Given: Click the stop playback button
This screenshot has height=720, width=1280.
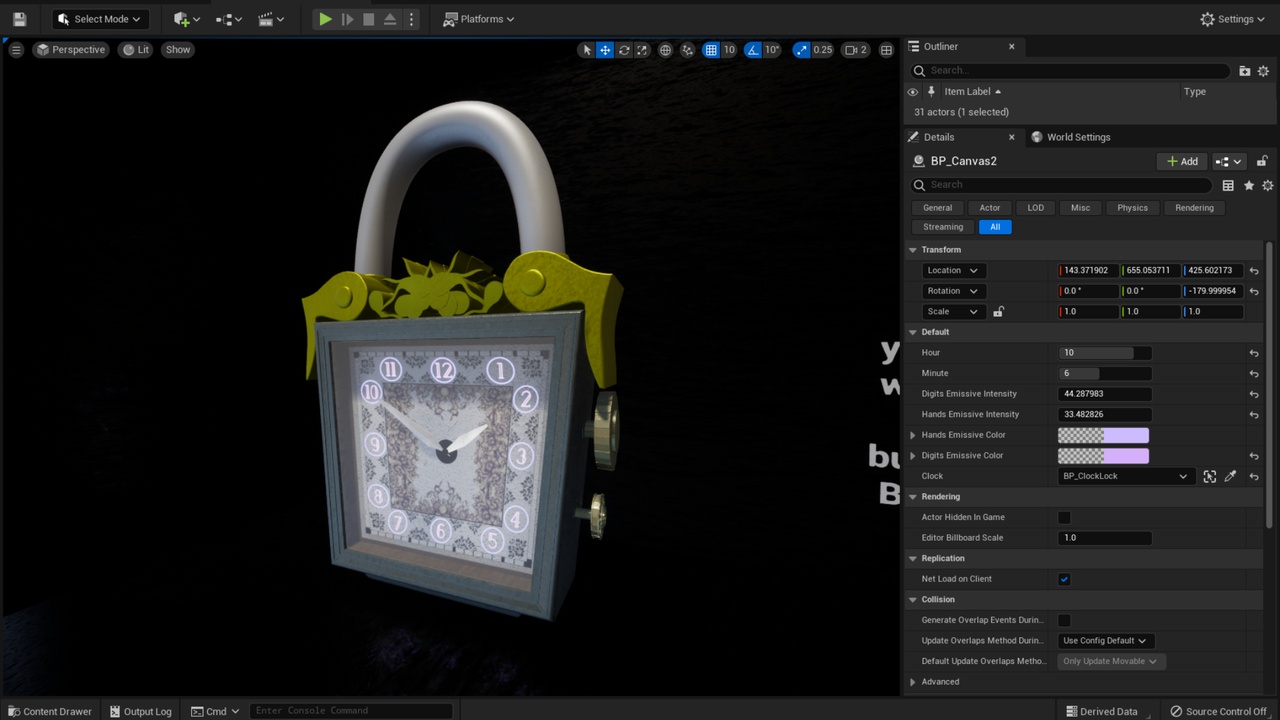Looking at the screenshot, I should pos(368,19).
